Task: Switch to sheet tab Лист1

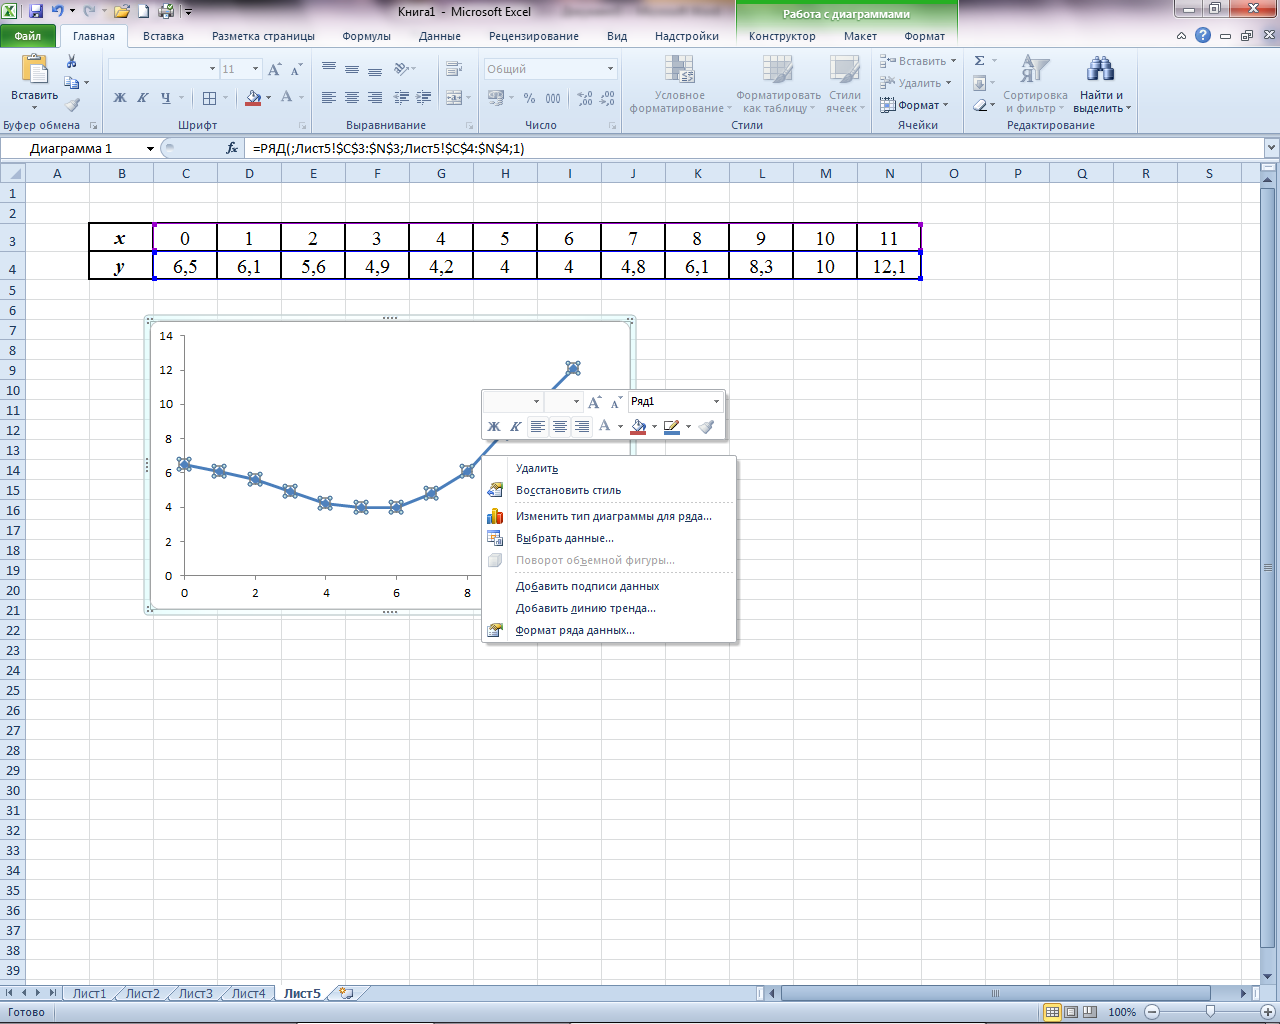Action: coord(89,993)
